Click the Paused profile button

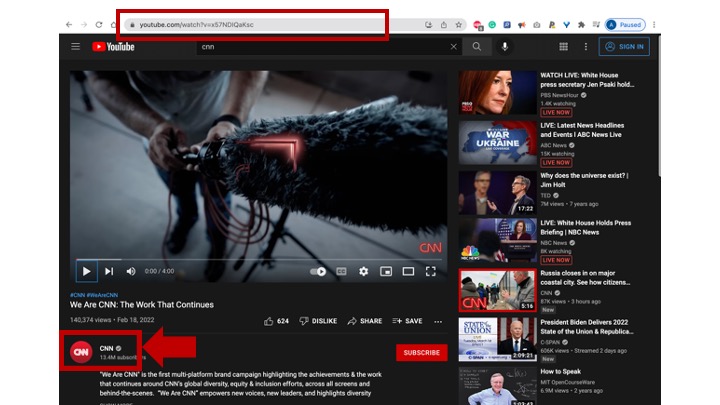(625, 25)
